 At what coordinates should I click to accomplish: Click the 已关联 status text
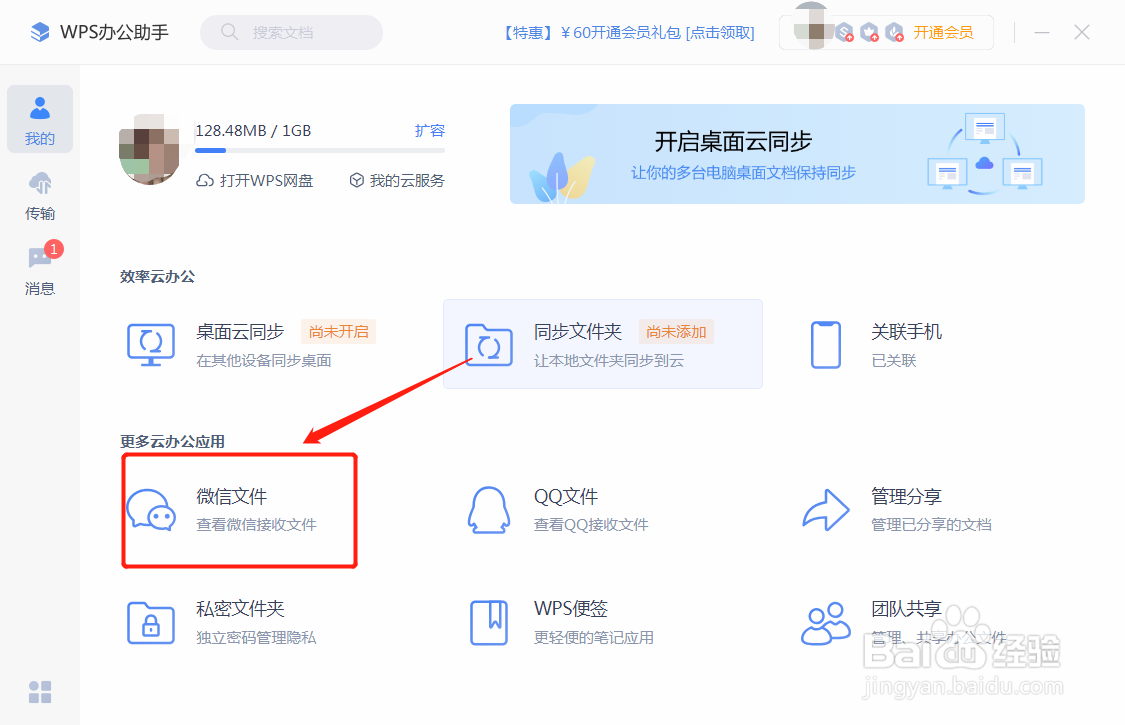894,360
